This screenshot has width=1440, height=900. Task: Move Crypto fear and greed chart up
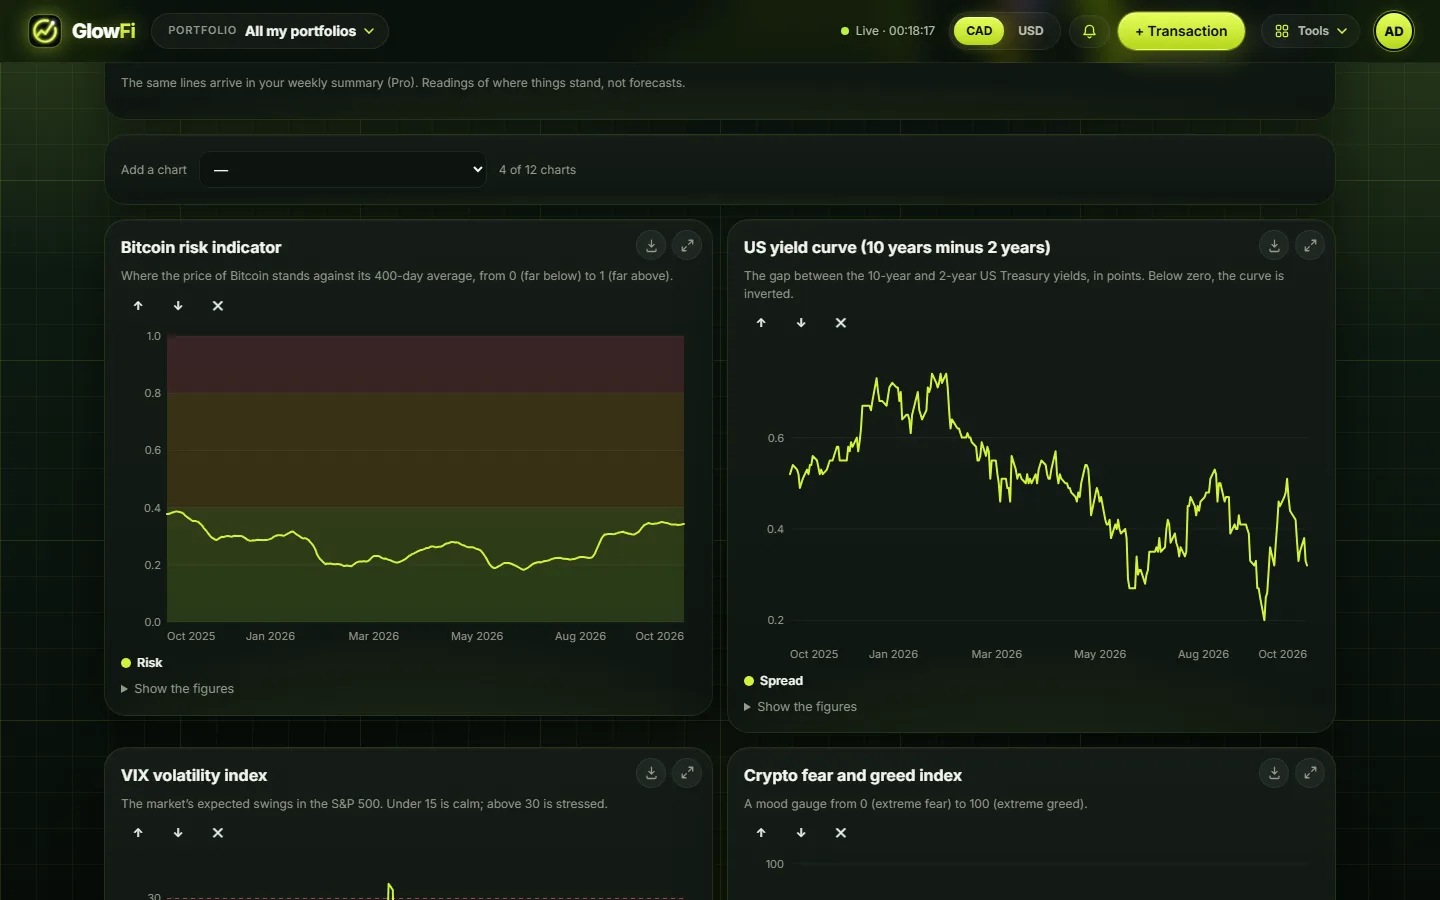click(x=761, y=833)
